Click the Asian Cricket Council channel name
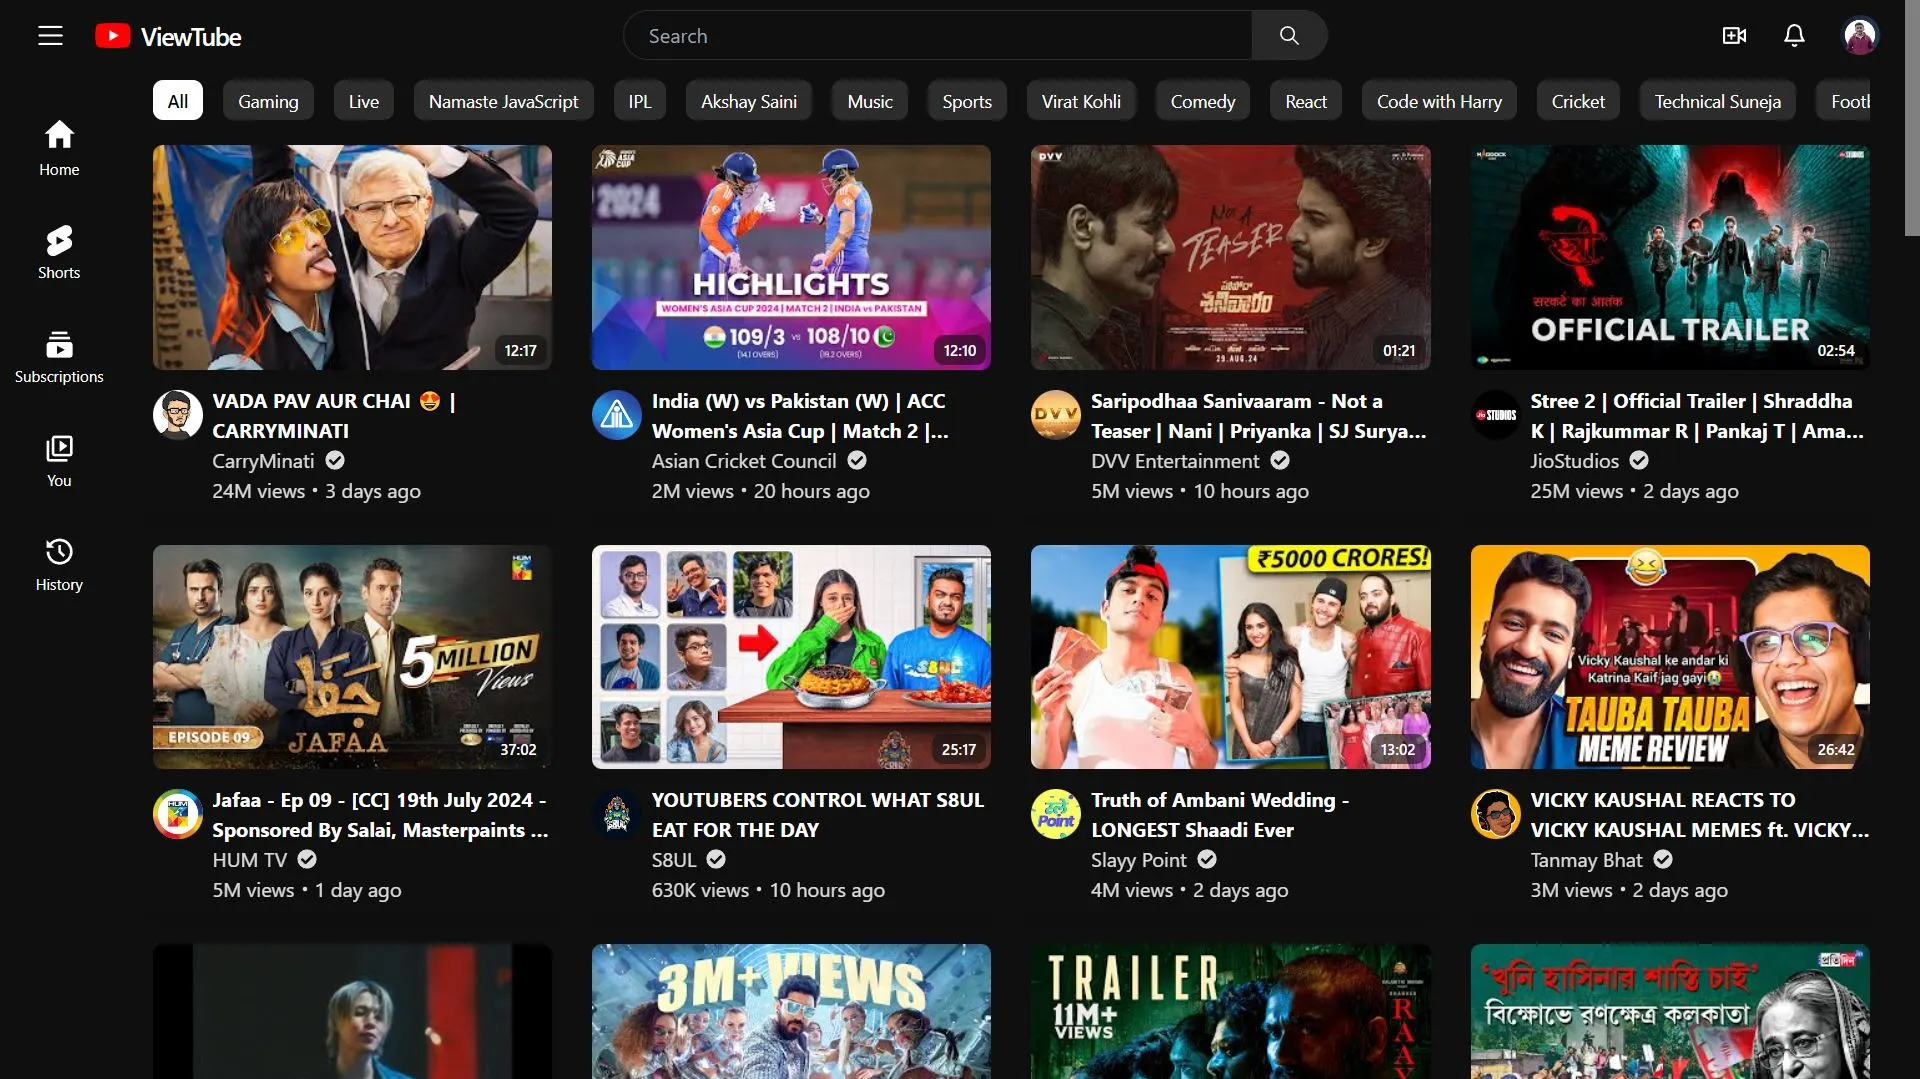 744,461
